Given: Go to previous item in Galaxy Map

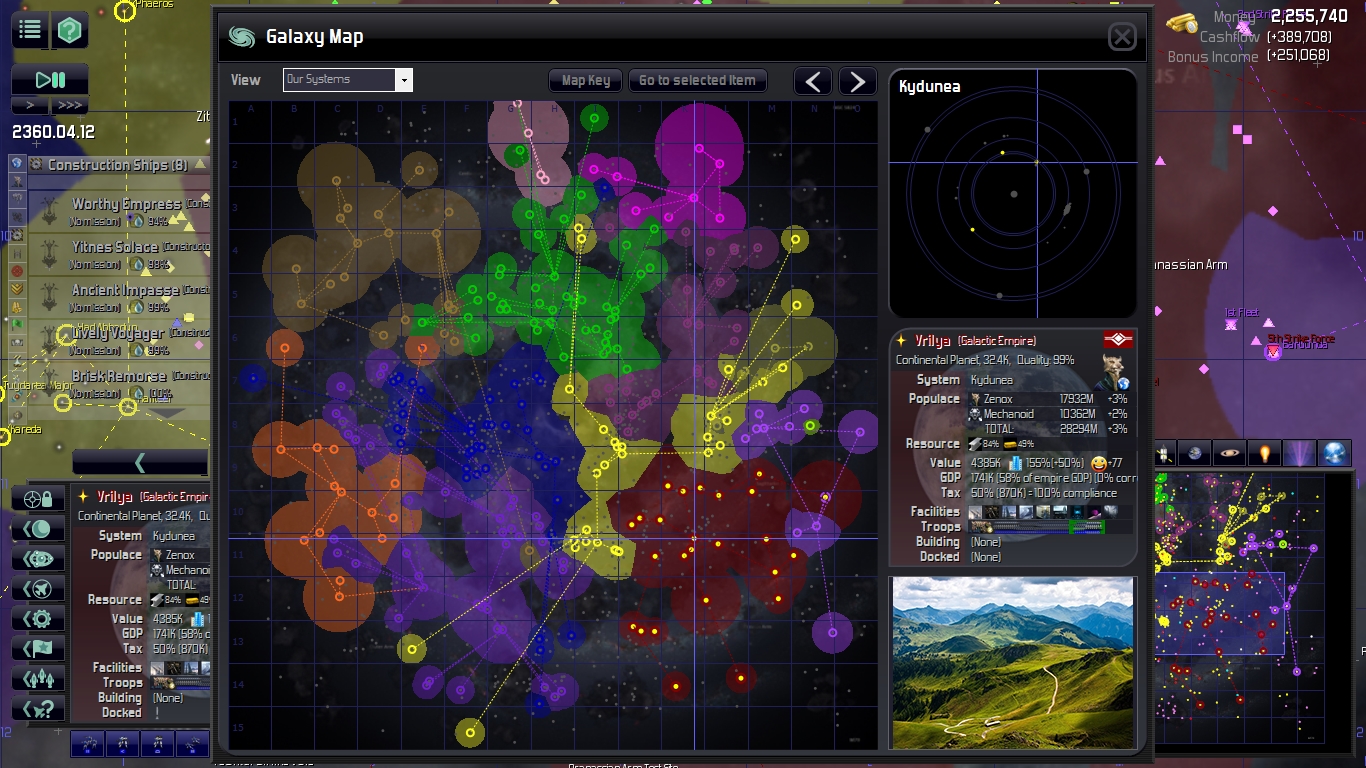Looking at the screenshot, I should (x=813, y=82).
